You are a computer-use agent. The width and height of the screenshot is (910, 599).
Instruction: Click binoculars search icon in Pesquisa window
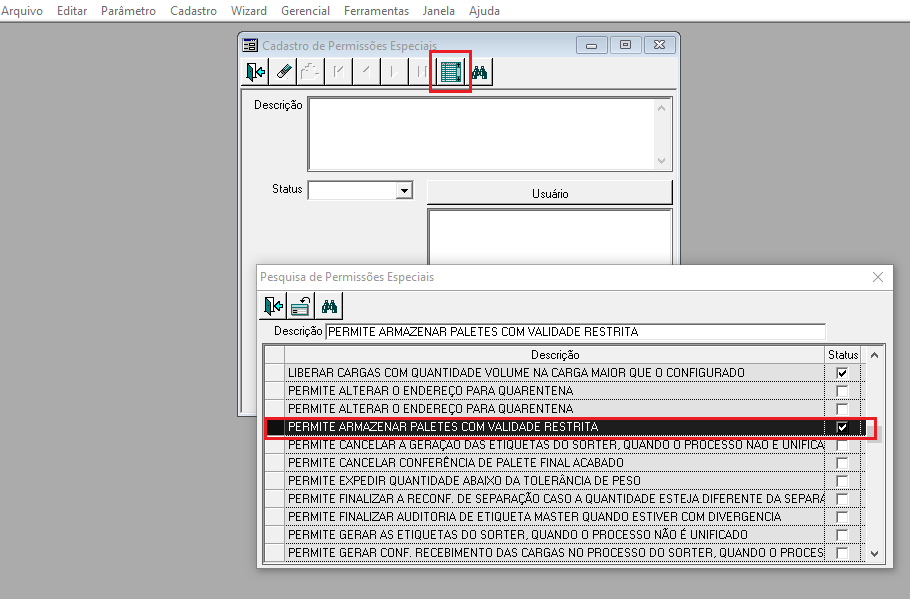pos(329,306)
